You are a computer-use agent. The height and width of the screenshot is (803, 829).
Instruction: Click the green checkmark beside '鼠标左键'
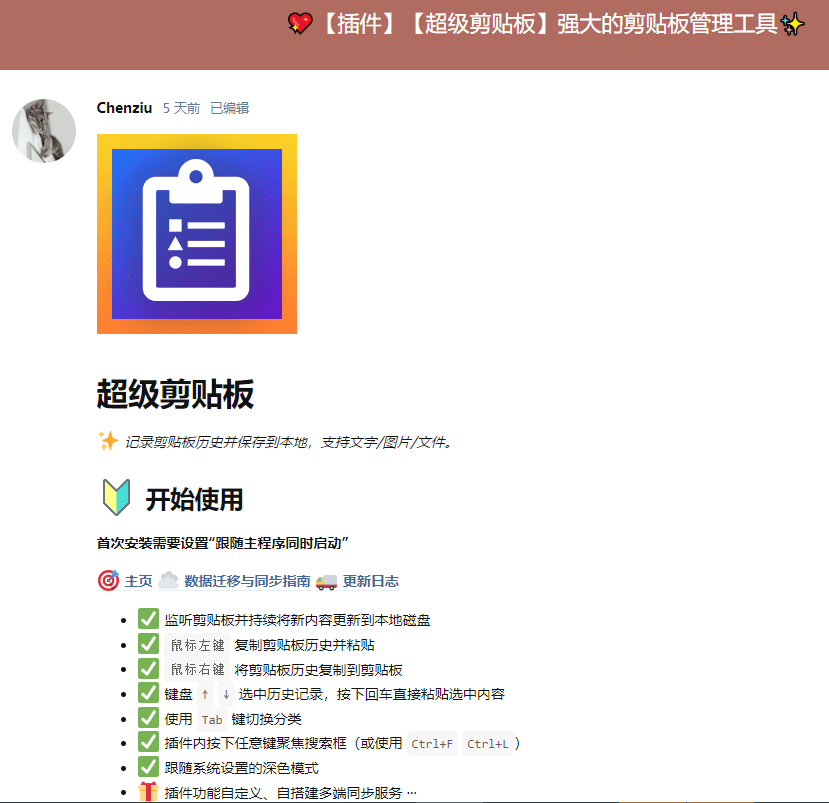148,643
